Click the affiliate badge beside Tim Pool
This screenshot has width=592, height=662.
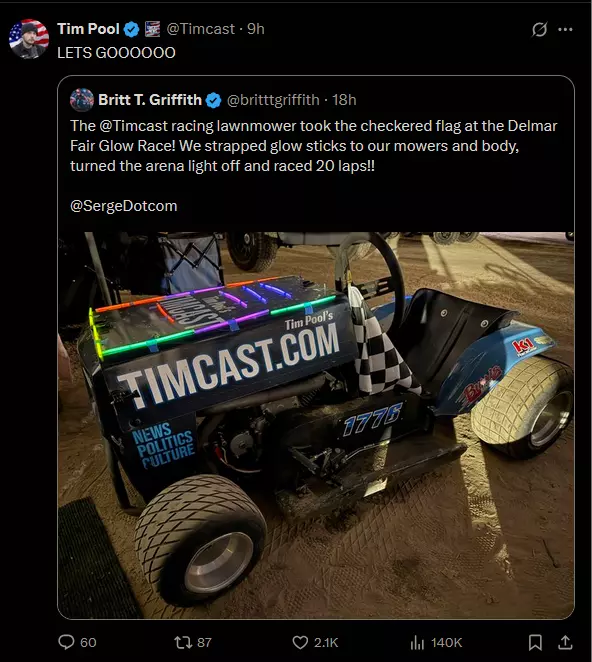pyautogui.click(x=152, y=29)
